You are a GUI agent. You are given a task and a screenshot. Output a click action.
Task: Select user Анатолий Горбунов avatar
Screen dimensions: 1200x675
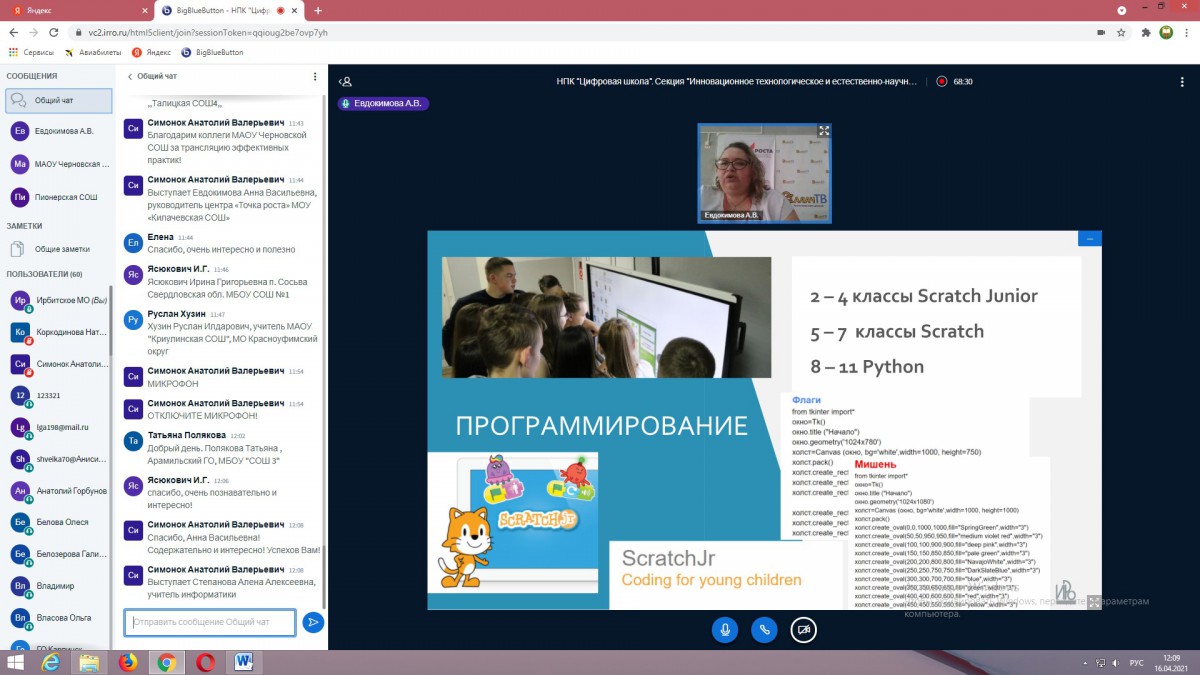click(20, 490)
